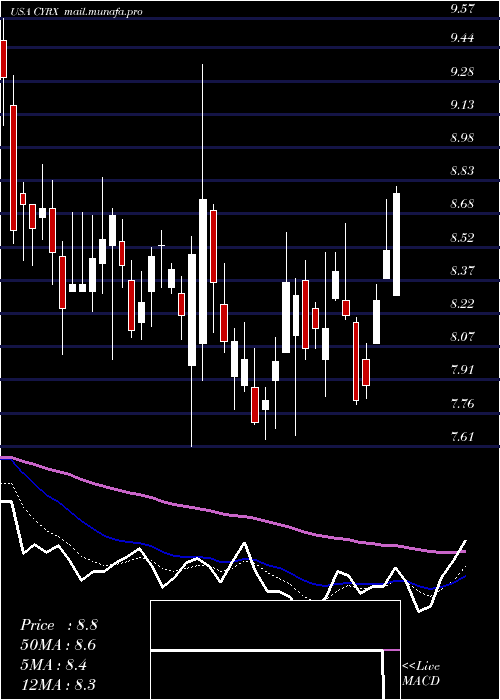500x700 pixels.
Task: Click the '50MA : 8.6' legend entry
Action: pyautogui.click(x=58, y=645)
